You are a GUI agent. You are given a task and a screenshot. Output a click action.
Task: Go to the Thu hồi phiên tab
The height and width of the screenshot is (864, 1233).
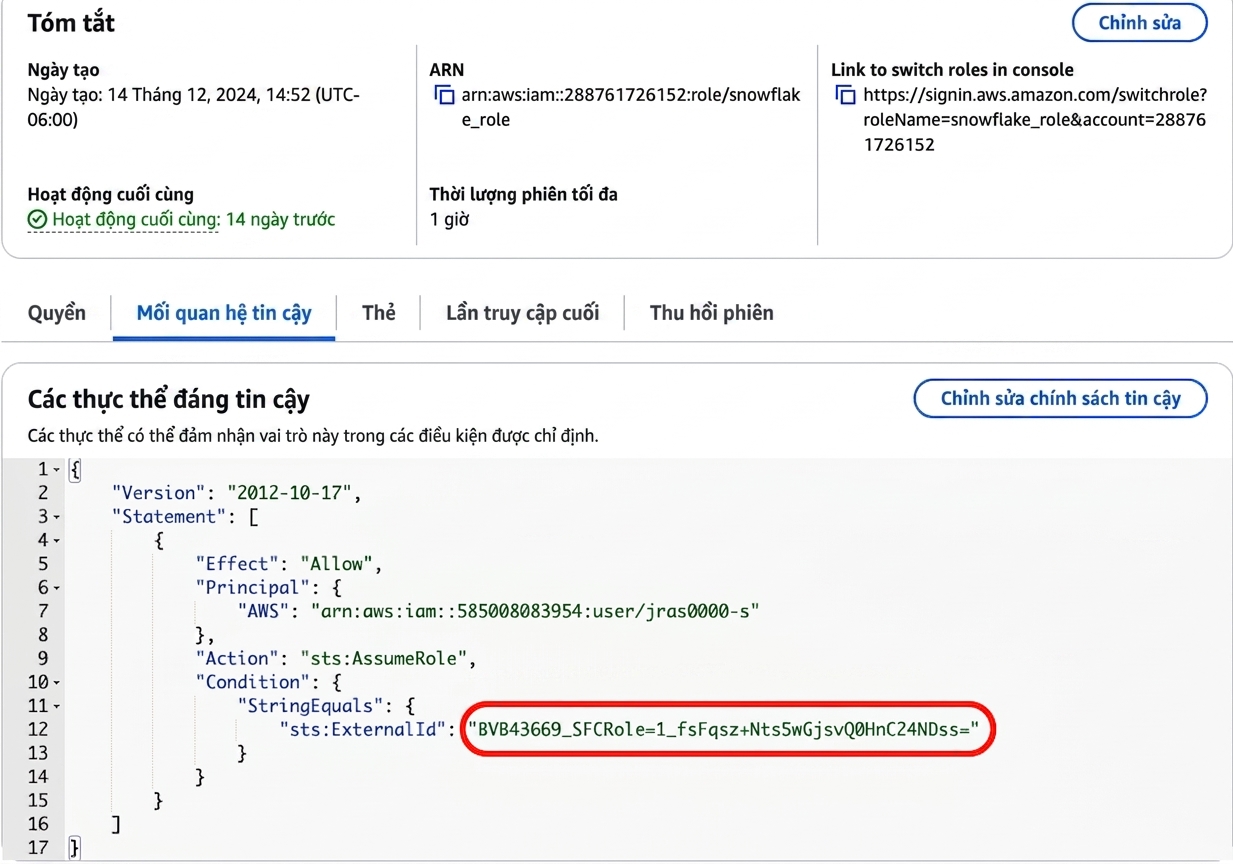click(x=712, y=313)
